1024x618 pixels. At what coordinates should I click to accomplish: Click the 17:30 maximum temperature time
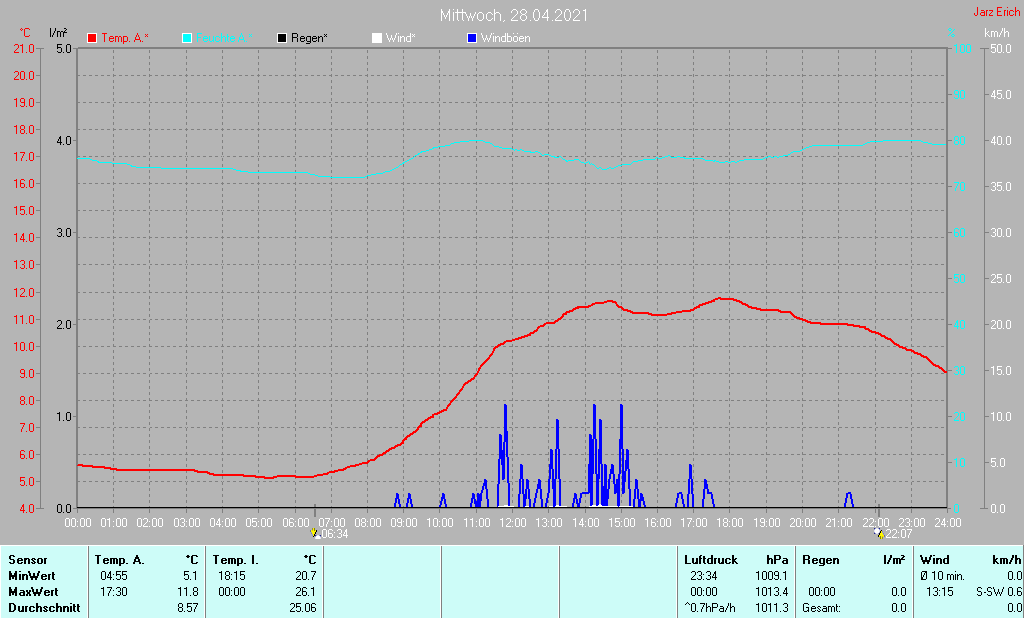pyautogui.click(x=114, y=592)
